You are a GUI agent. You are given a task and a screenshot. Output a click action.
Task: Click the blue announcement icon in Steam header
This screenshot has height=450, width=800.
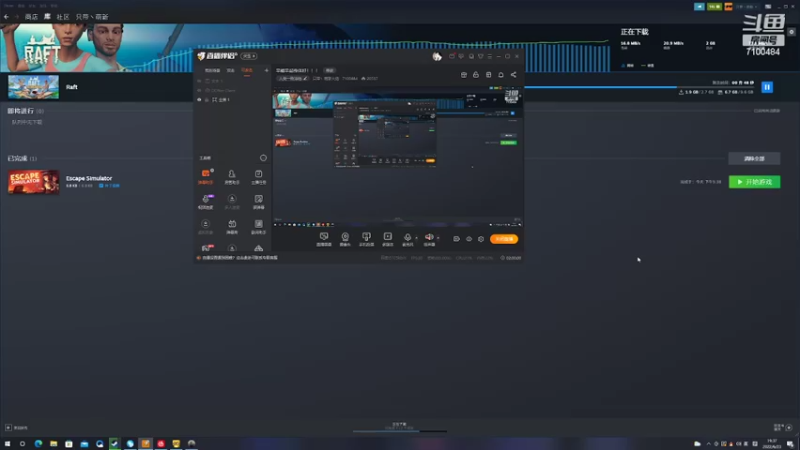[699, 7]
